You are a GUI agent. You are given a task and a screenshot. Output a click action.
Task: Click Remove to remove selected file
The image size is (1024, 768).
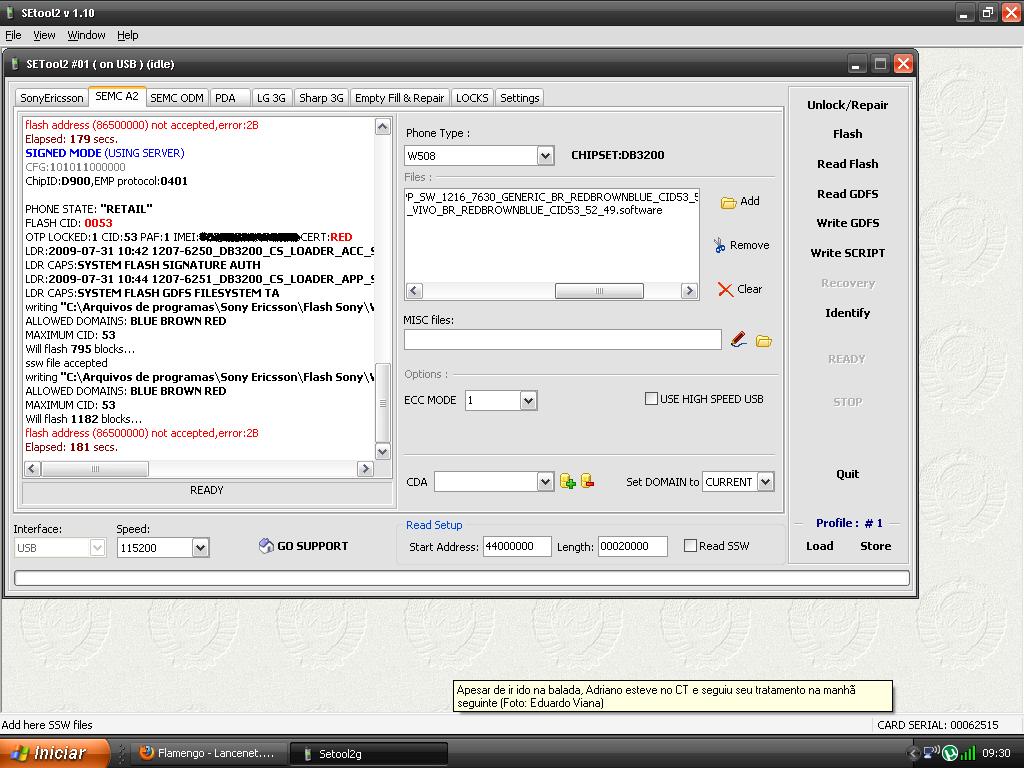741,245
